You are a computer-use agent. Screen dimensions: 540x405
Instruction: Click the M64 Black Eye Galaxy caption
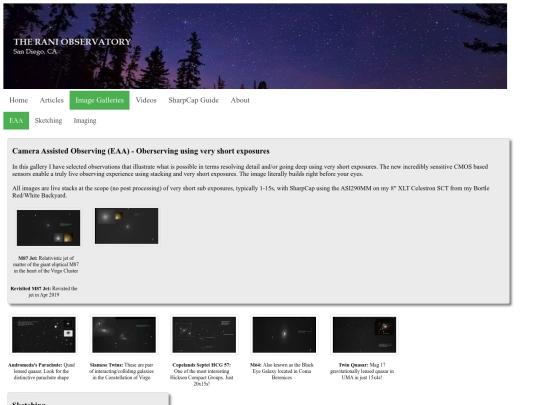tap(282, 371)
